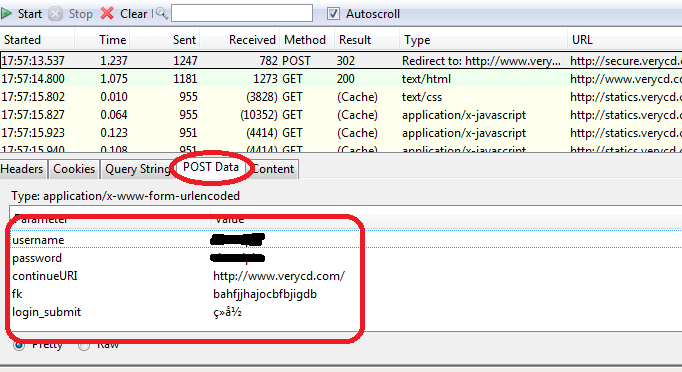
Task: Switch to the Cookies tab
Action: tap(74, 169)
